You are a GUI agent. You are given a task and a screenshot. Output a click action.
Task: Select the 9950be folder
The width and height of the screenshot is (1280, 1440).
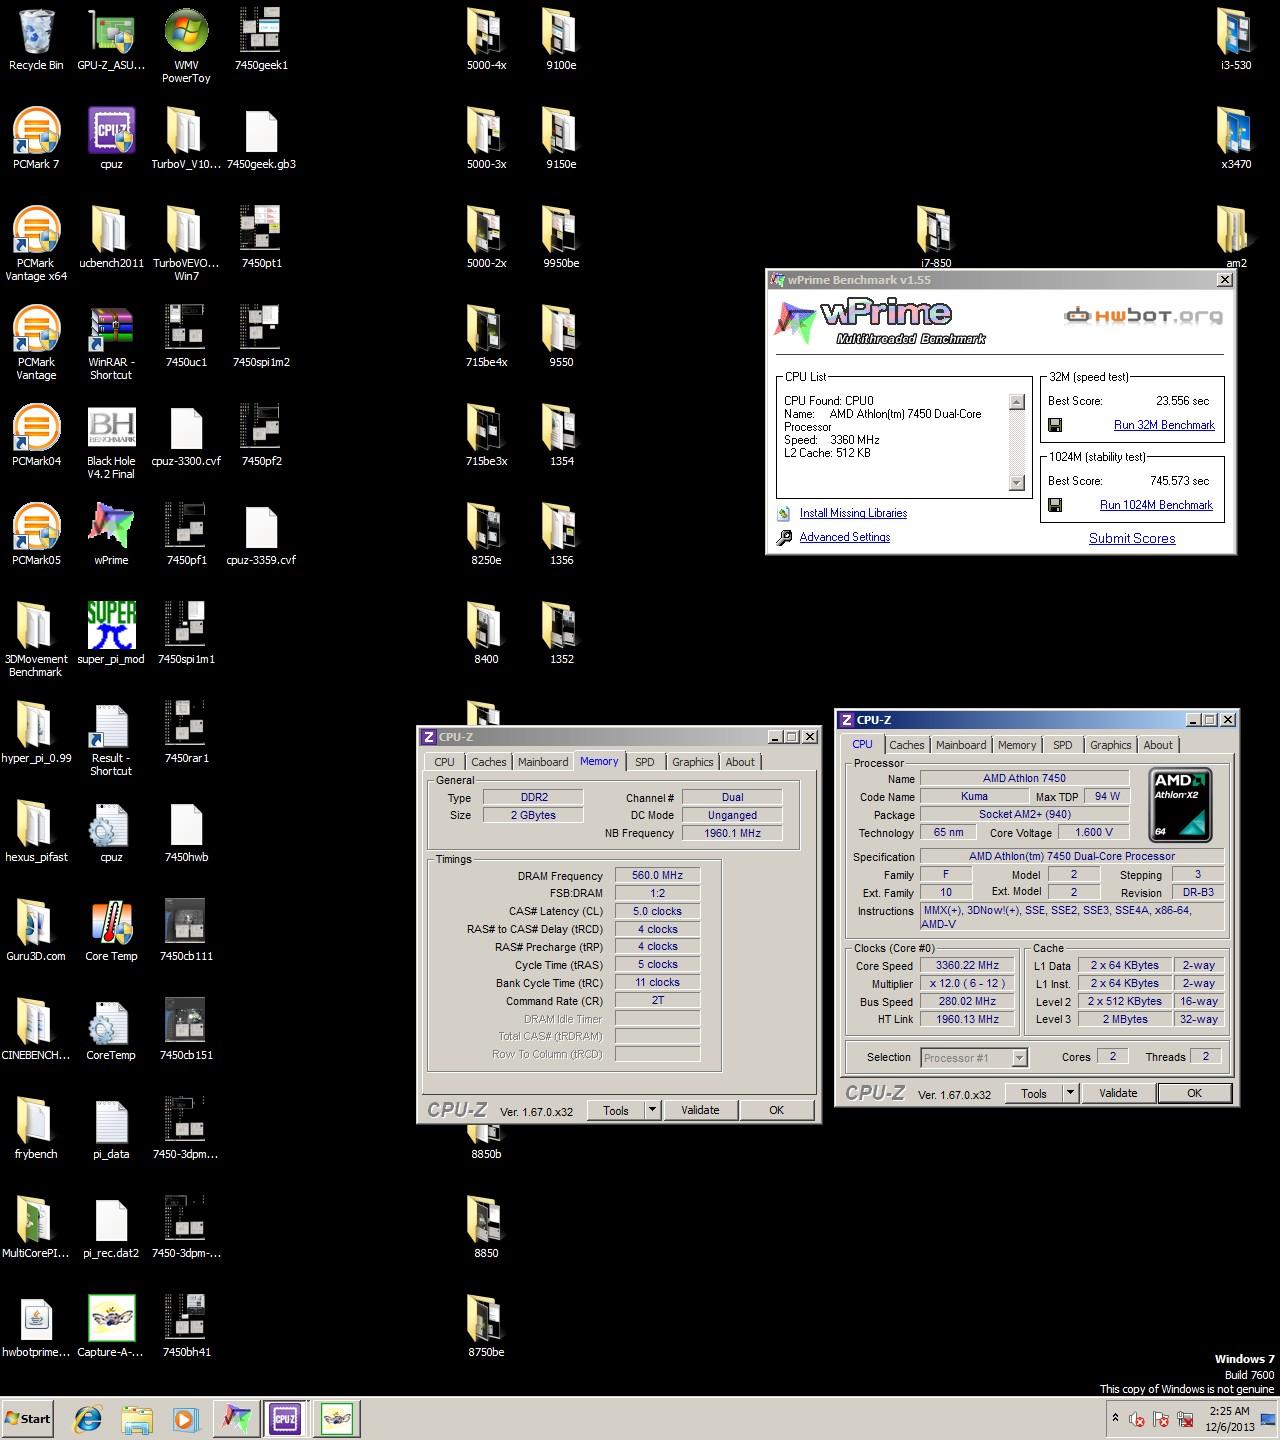pos(561,237)
